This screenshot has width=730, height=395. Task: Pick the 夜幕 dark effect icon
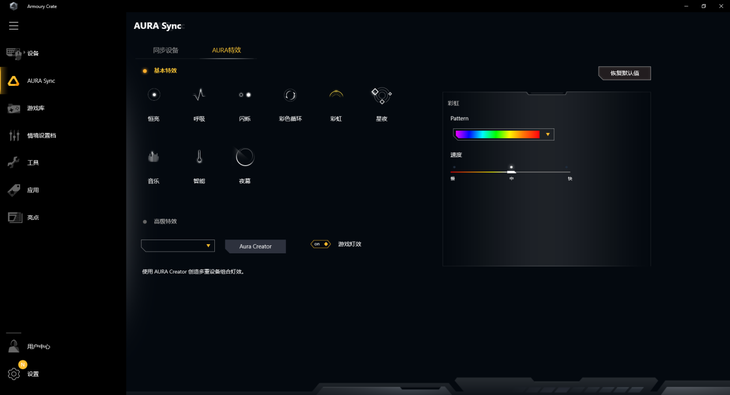244,157
